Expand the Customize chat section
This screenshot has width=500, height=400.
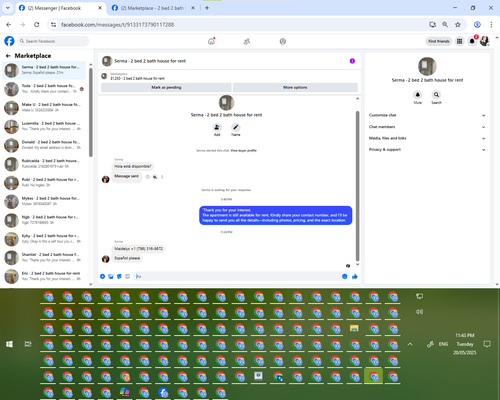click(x=427, y=115)
